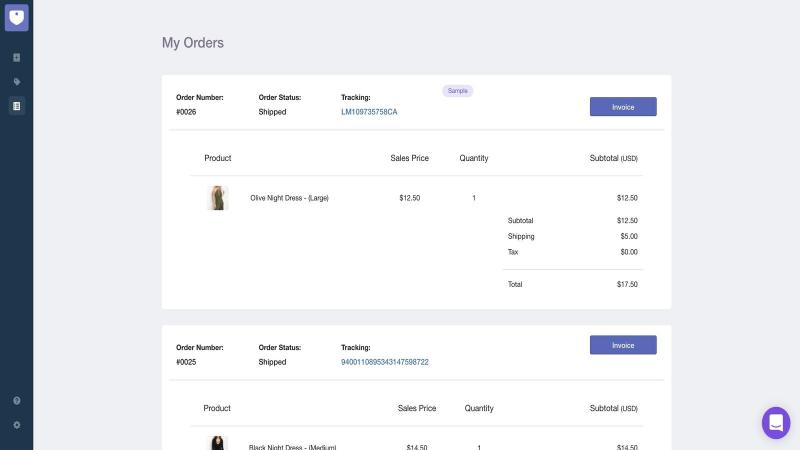
Task: View the Black Night Dress thumbnail
Action: pos(217,443)
